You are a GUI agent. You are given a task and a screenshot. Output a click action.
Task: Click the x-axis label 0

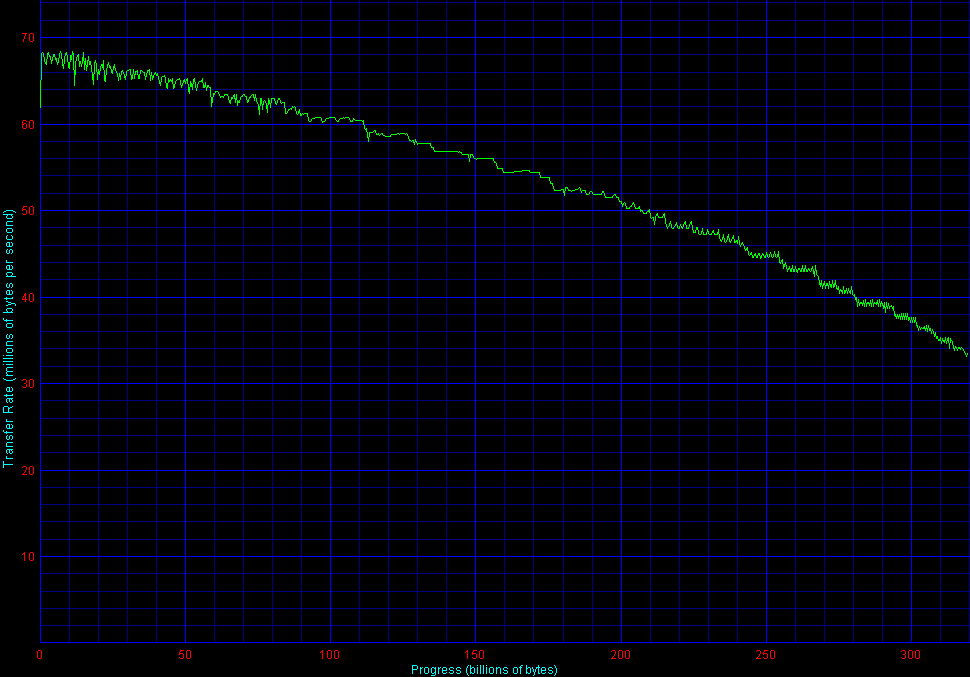point(40,655)
